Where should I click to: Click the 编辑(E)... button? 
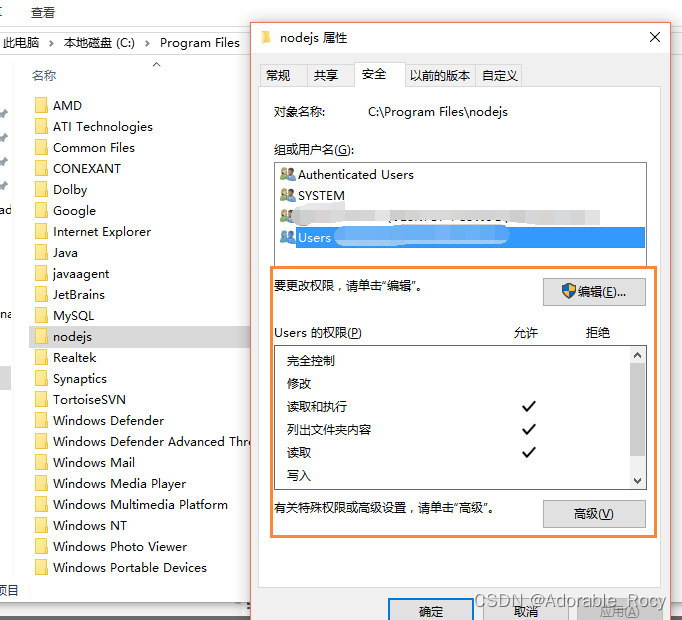point(594,292)
